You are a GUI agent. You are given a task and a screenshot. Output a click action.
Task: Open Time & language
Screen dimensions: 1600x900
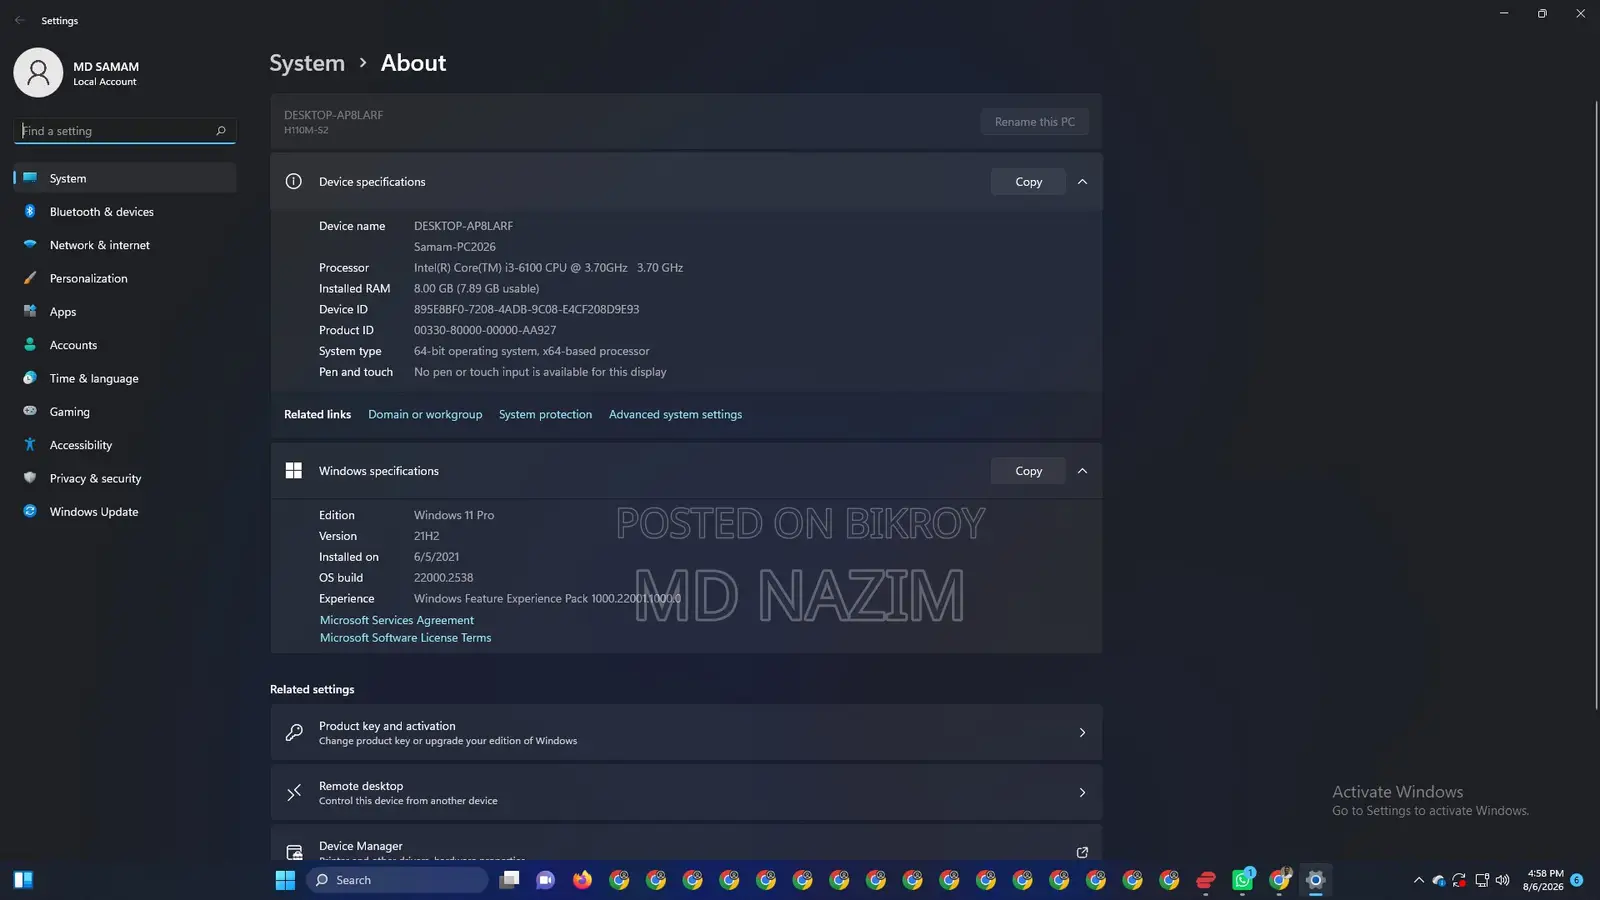pos(125,378)
